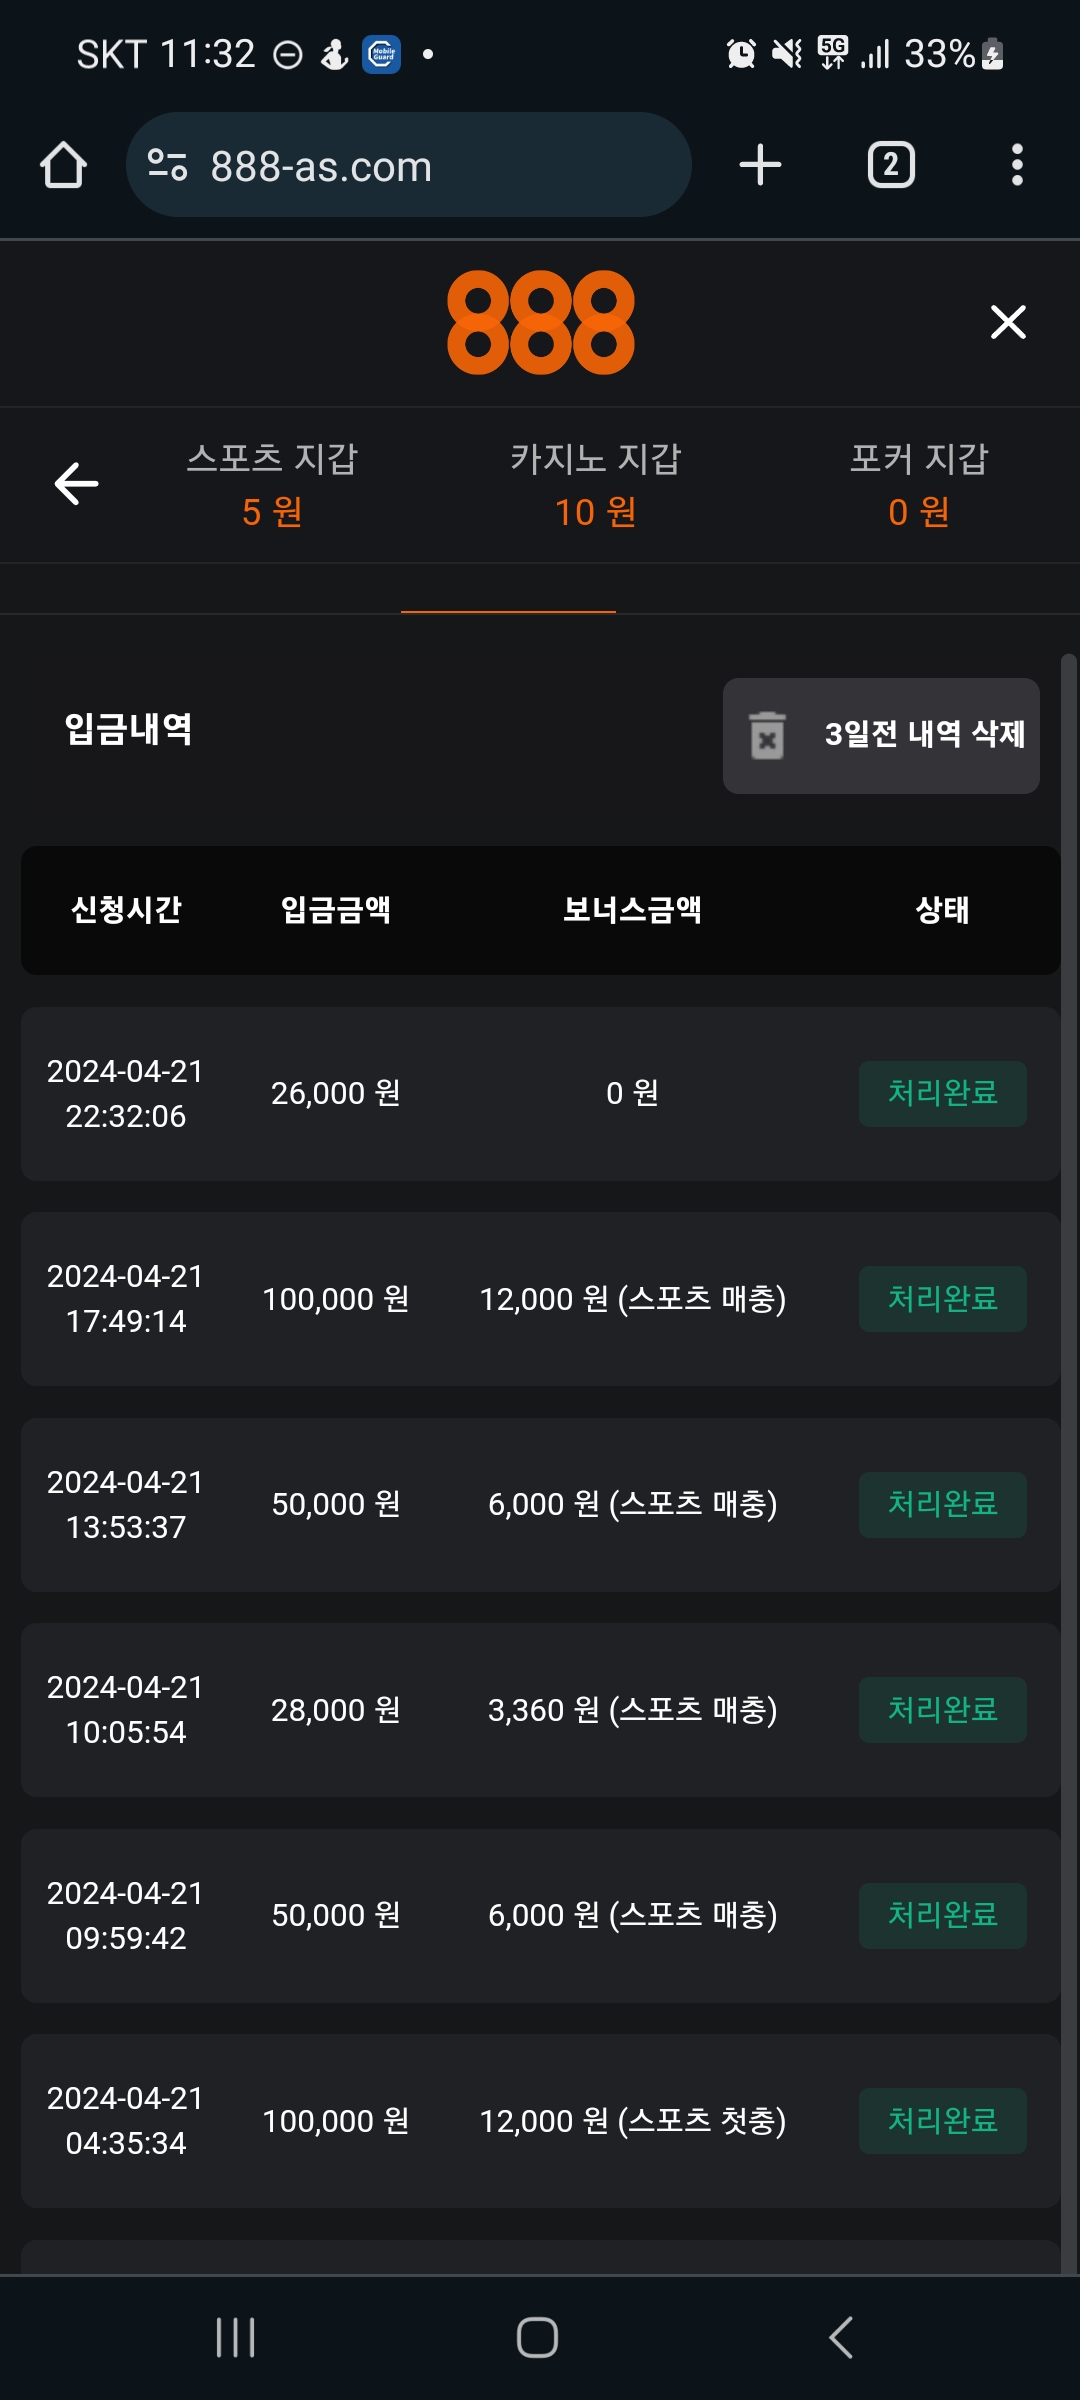Tap the 888-as.com address bar
The height and width of the screenshot is (2400, 1080).
(420, 165)
